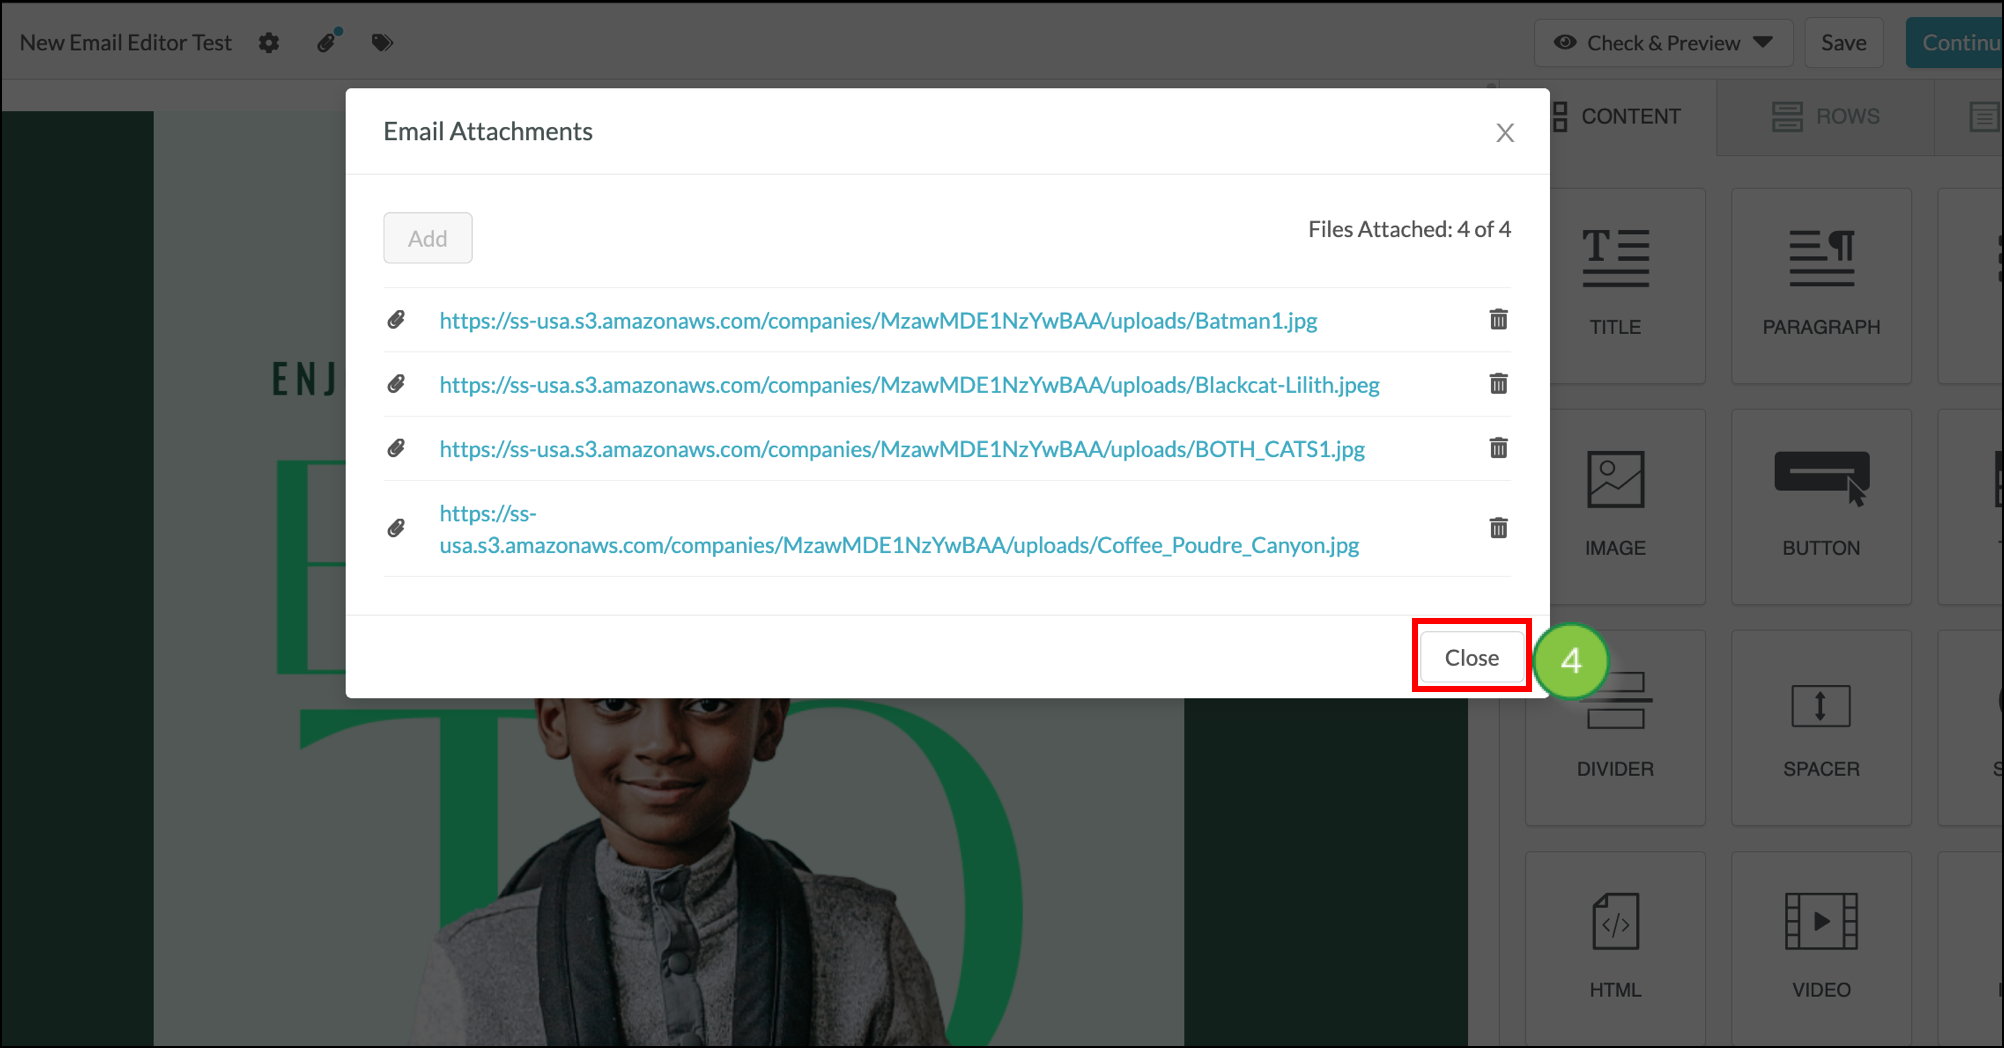
Task: Open the BOTH_CATS1.jpg attachment link
Action: pos(902,449)
